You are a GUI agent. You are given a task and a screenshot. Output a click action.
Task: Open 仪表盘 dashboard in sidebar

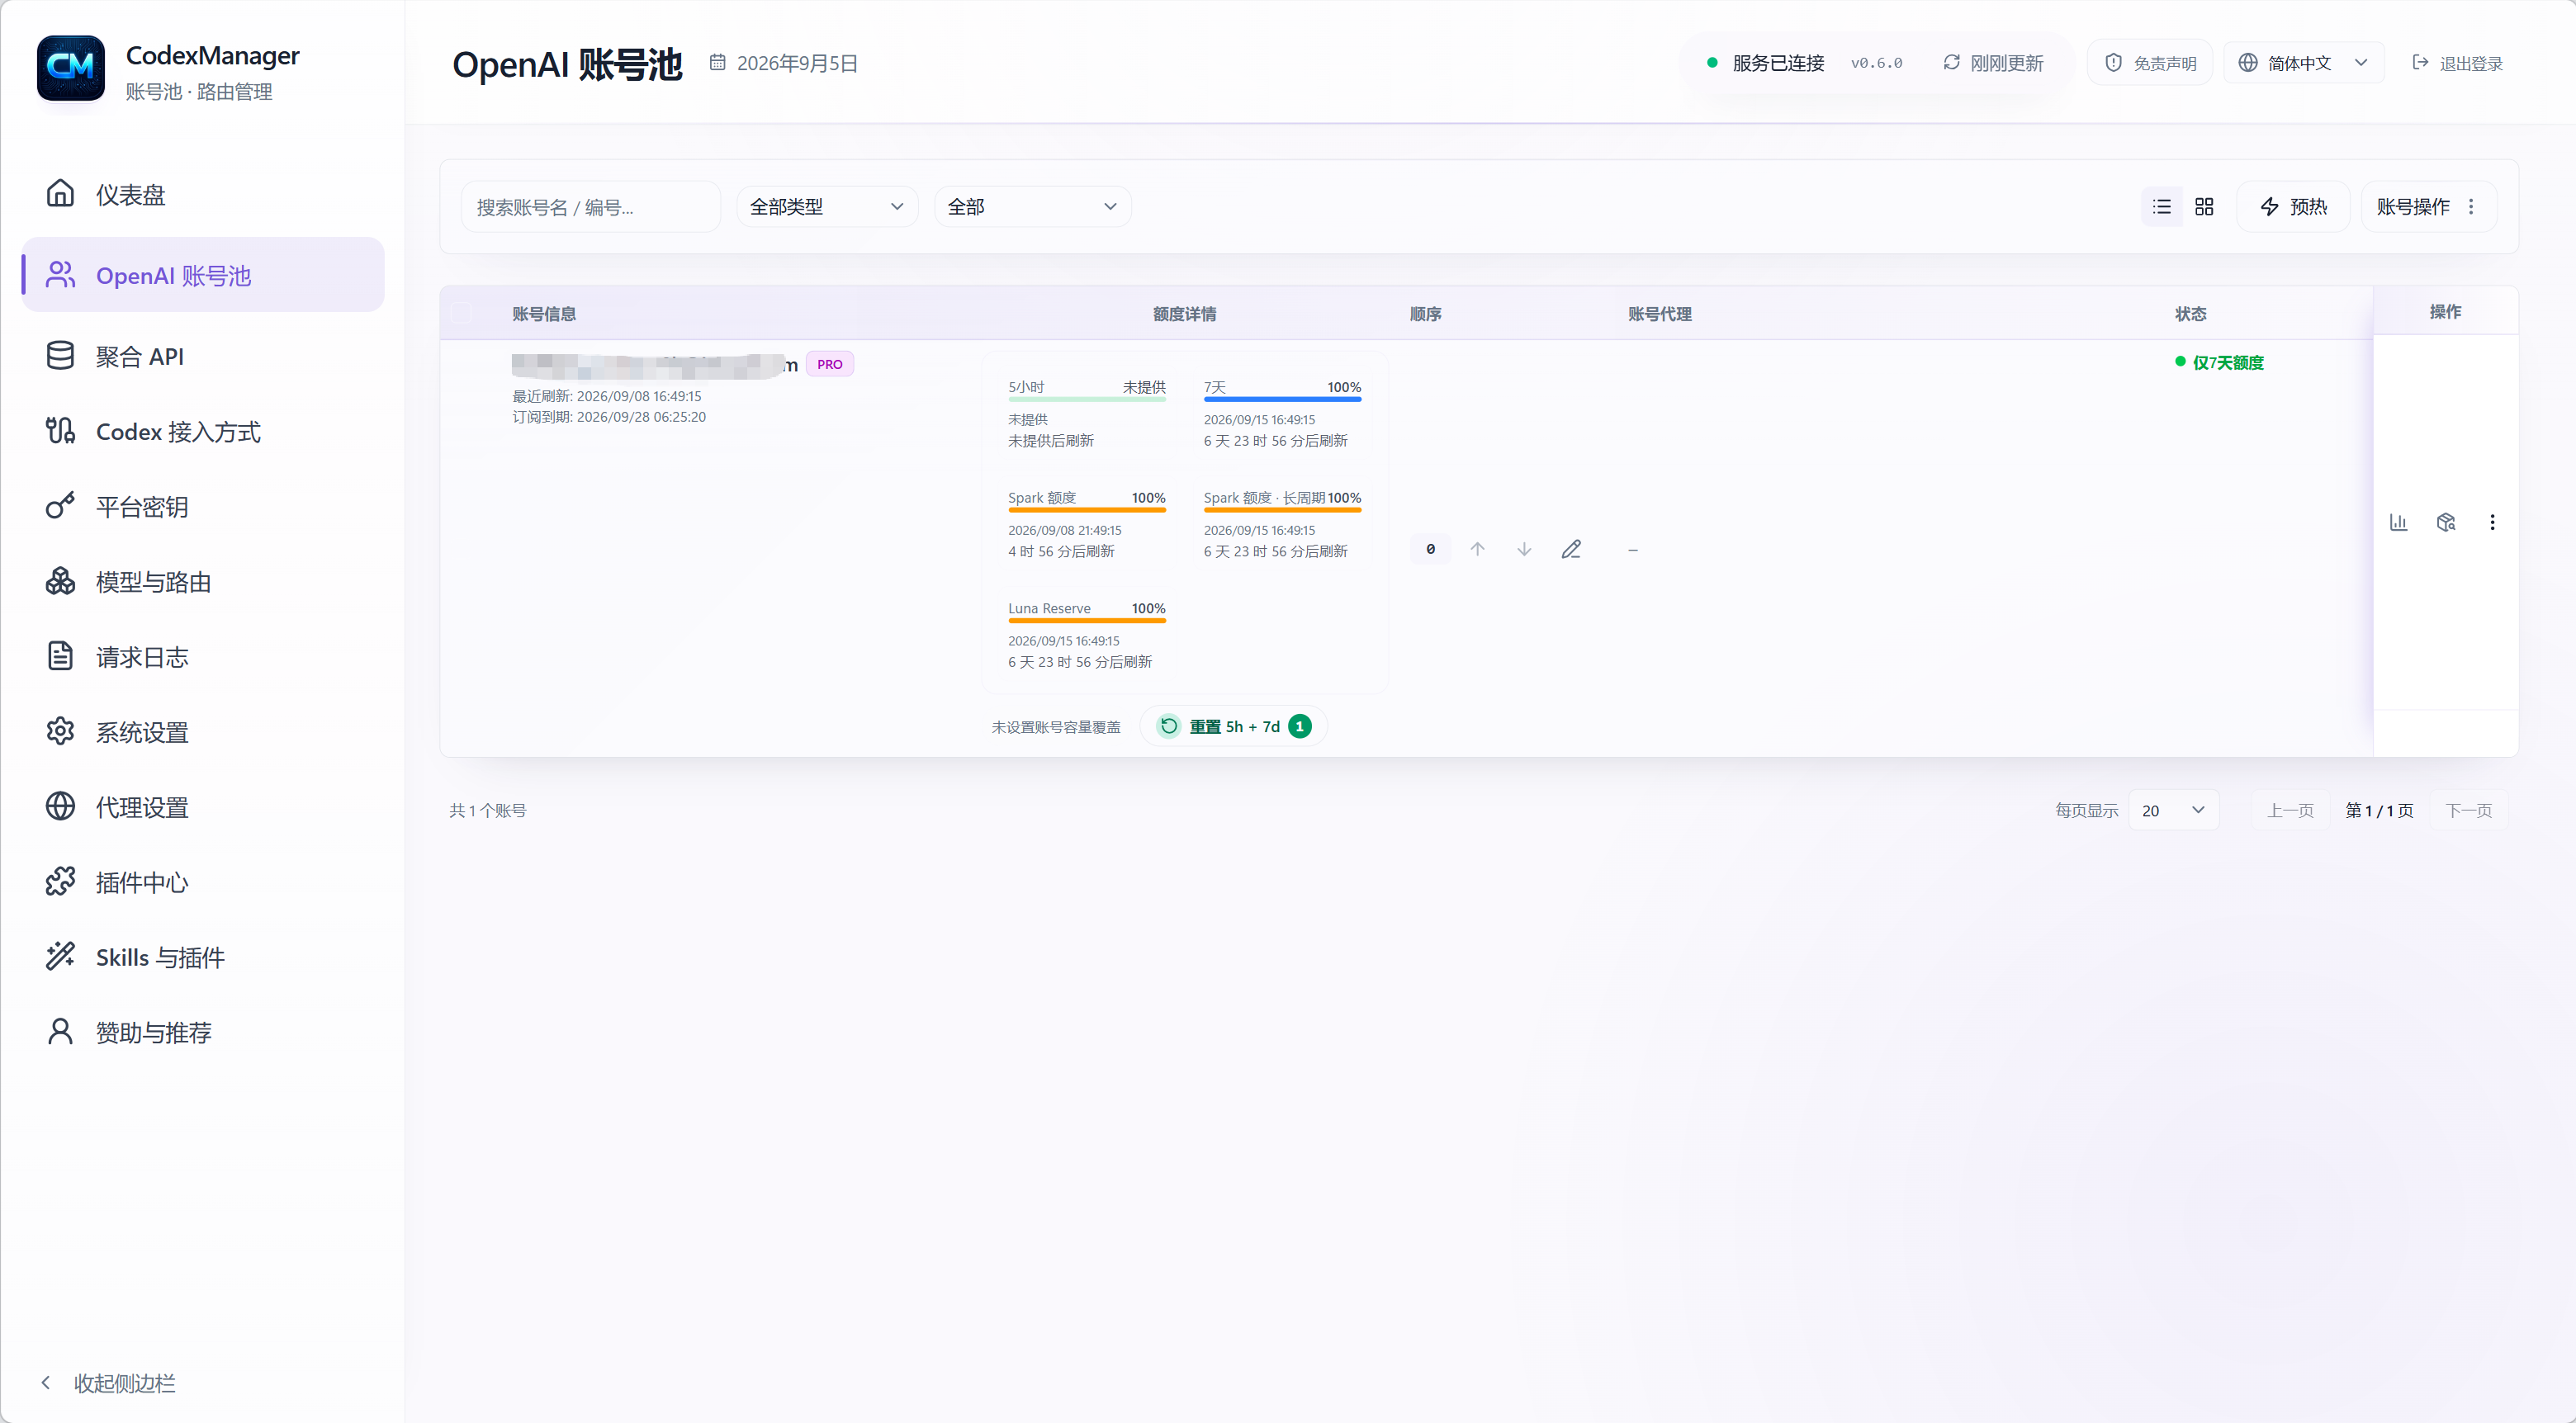tap(203, 194)
